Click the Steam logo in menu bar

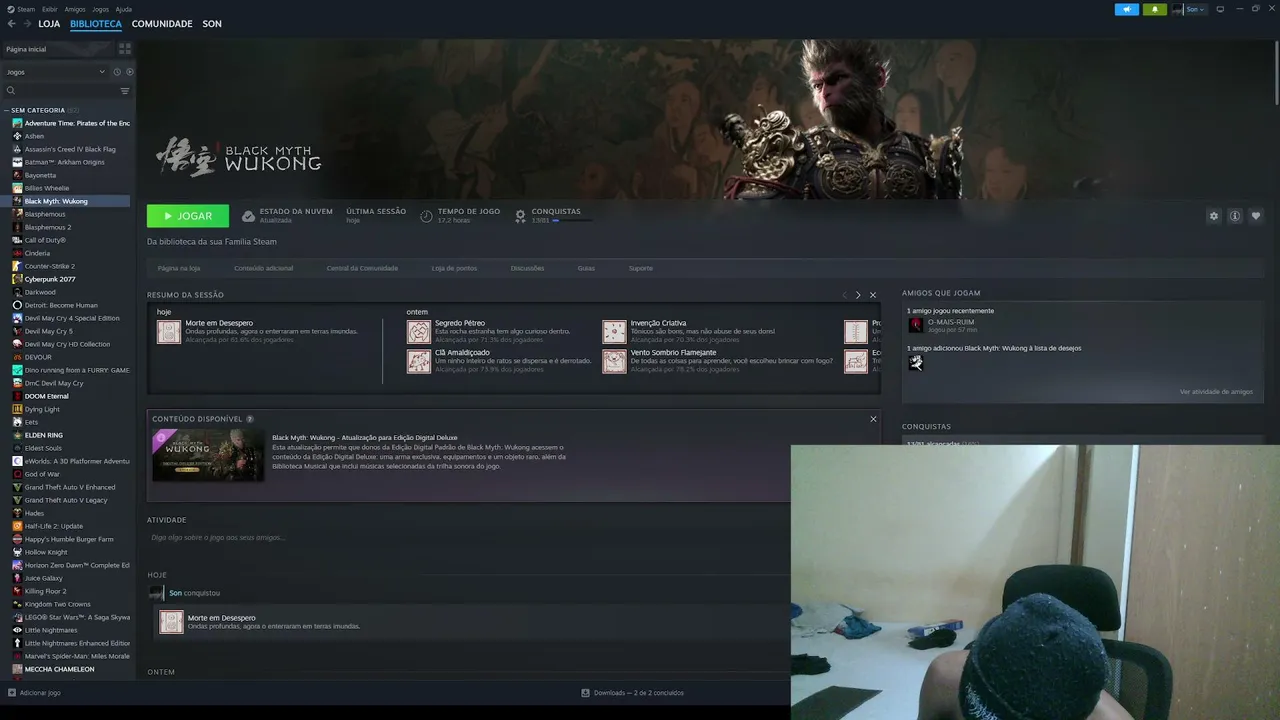coord(10,9)
